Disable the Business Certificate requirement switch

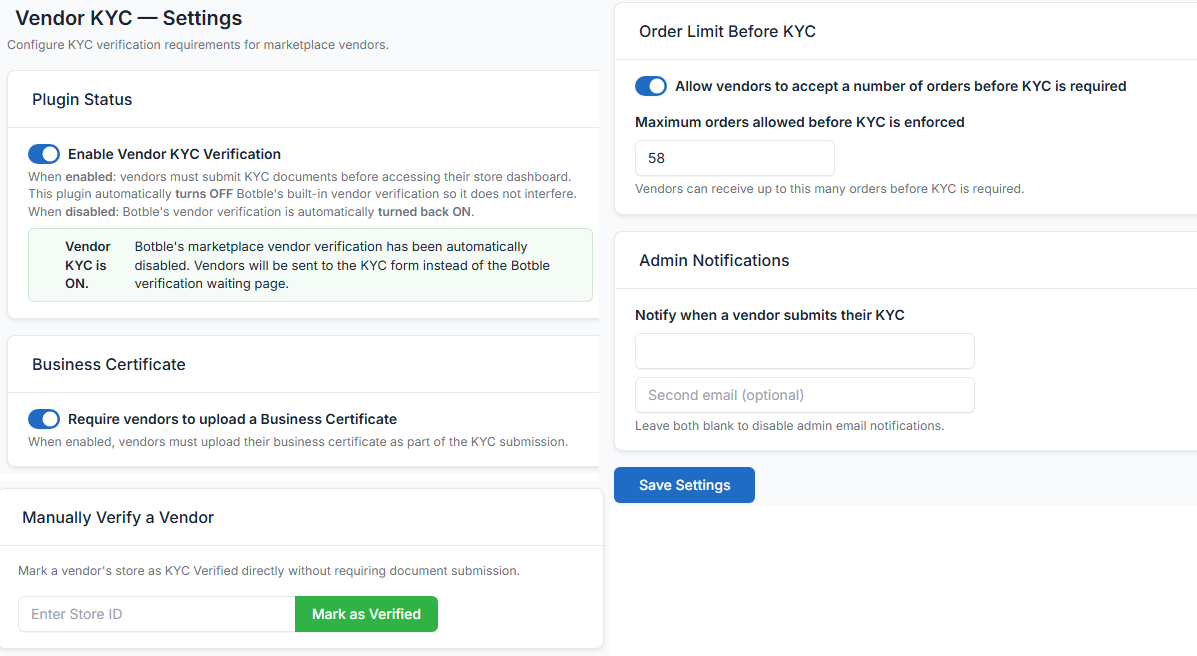44,419
